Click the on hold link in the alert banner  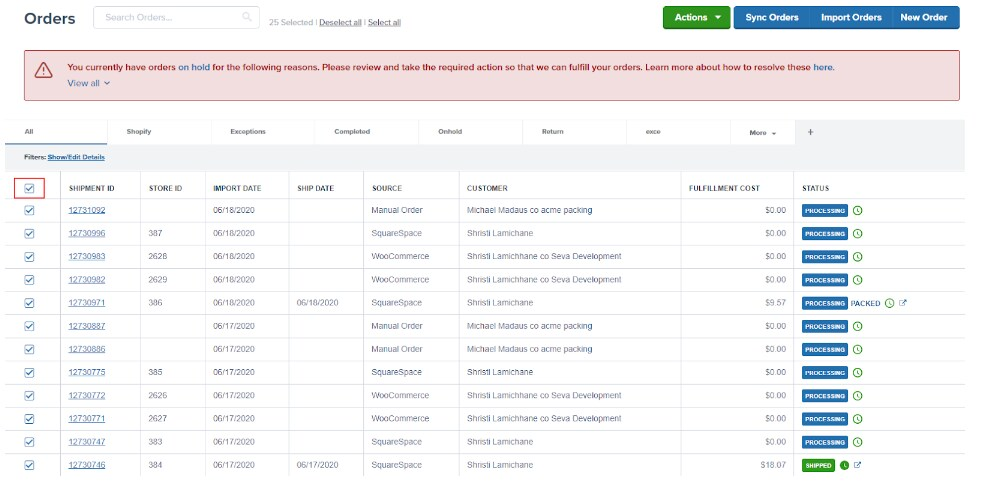click(194, 67)
